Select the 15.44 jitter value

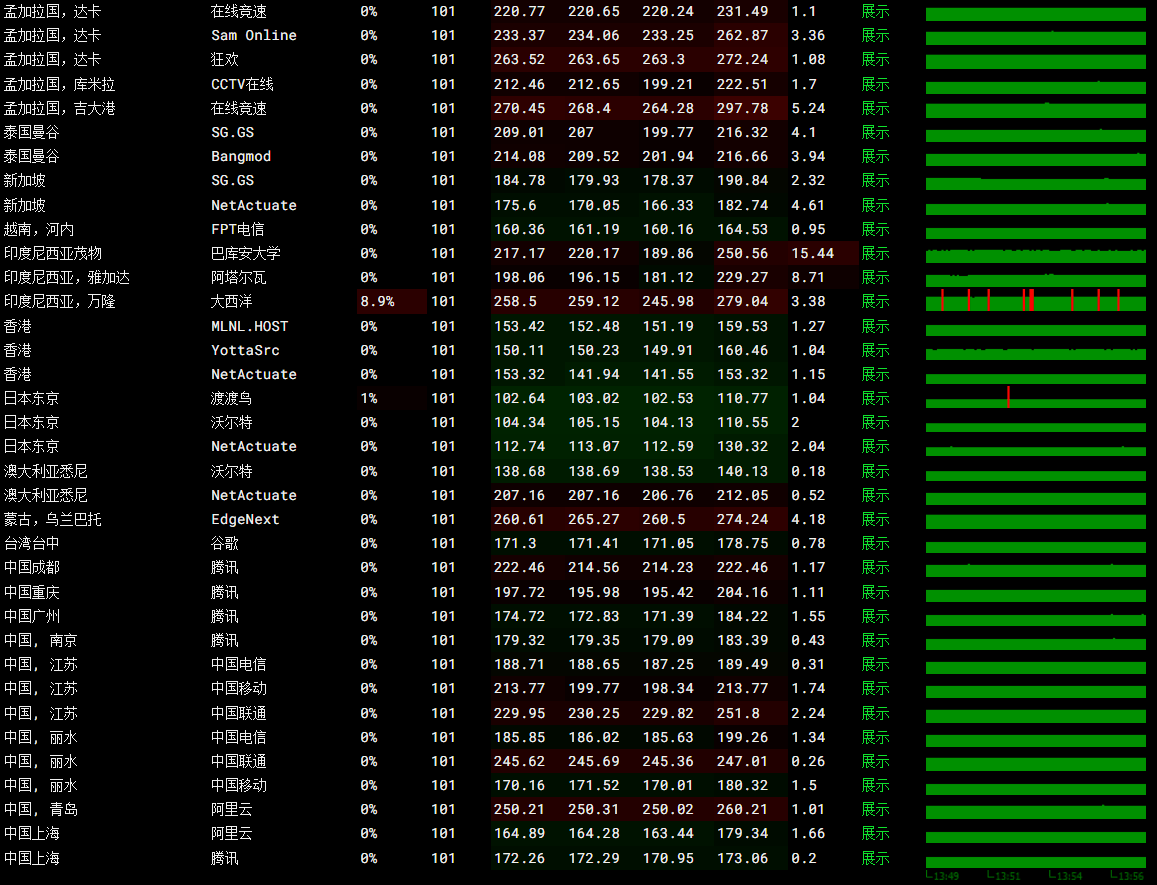pyautogui.click(x=812, y=253)
